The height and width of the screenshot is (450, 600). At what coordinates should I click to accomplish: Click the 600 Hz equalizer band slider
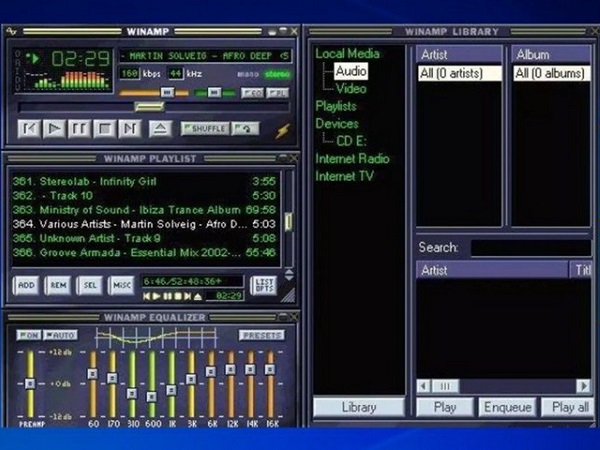coord(152,396)
